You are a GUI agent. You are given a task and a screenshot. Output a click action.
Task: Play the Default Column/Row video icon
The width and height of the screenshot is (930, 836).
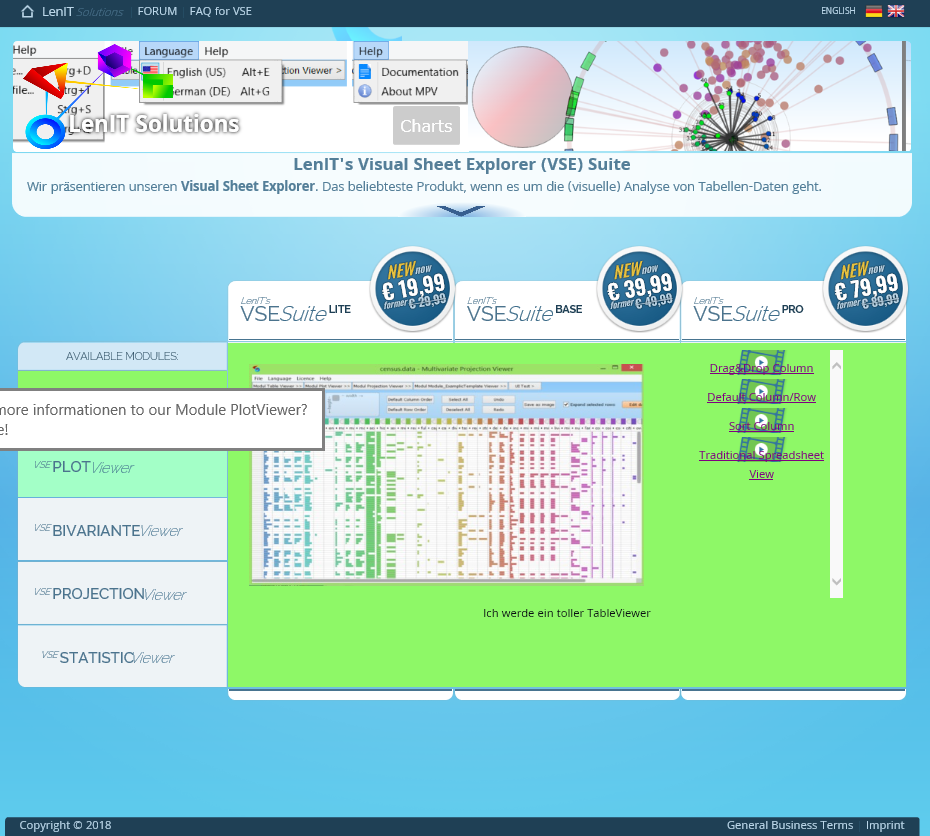click(761, 389)
